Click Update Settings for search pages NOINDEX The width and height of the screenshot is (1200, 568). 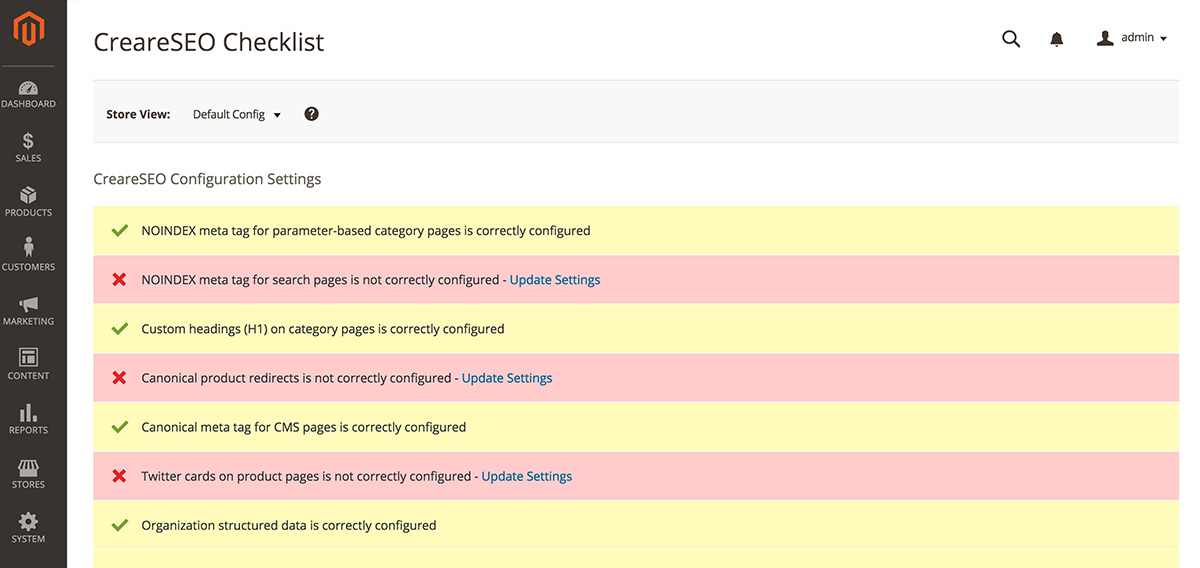point(555,280)
